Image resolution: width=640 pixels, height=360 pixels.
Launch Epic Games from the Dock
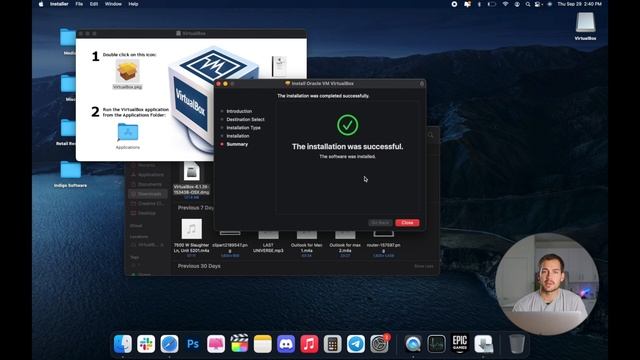pyautogui.click(x=460, y=344)
